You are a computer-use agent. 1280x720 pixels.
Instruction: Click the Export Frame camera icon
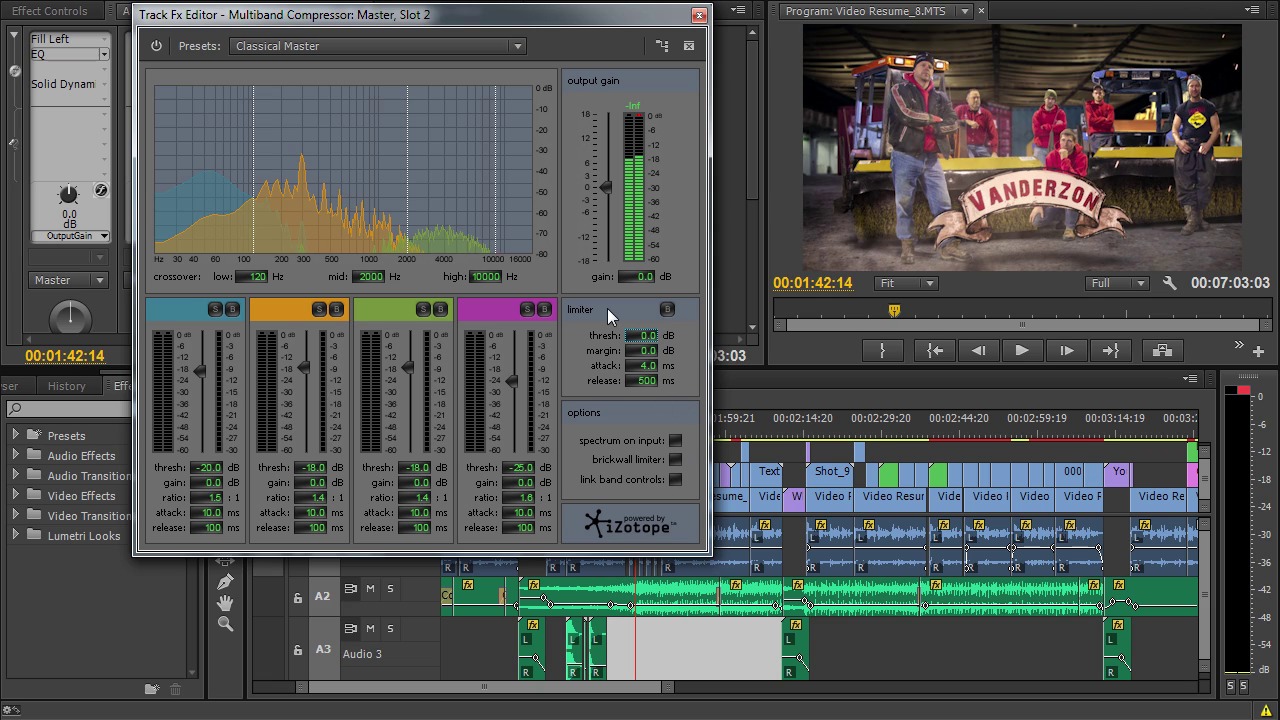pos(1162,351)
